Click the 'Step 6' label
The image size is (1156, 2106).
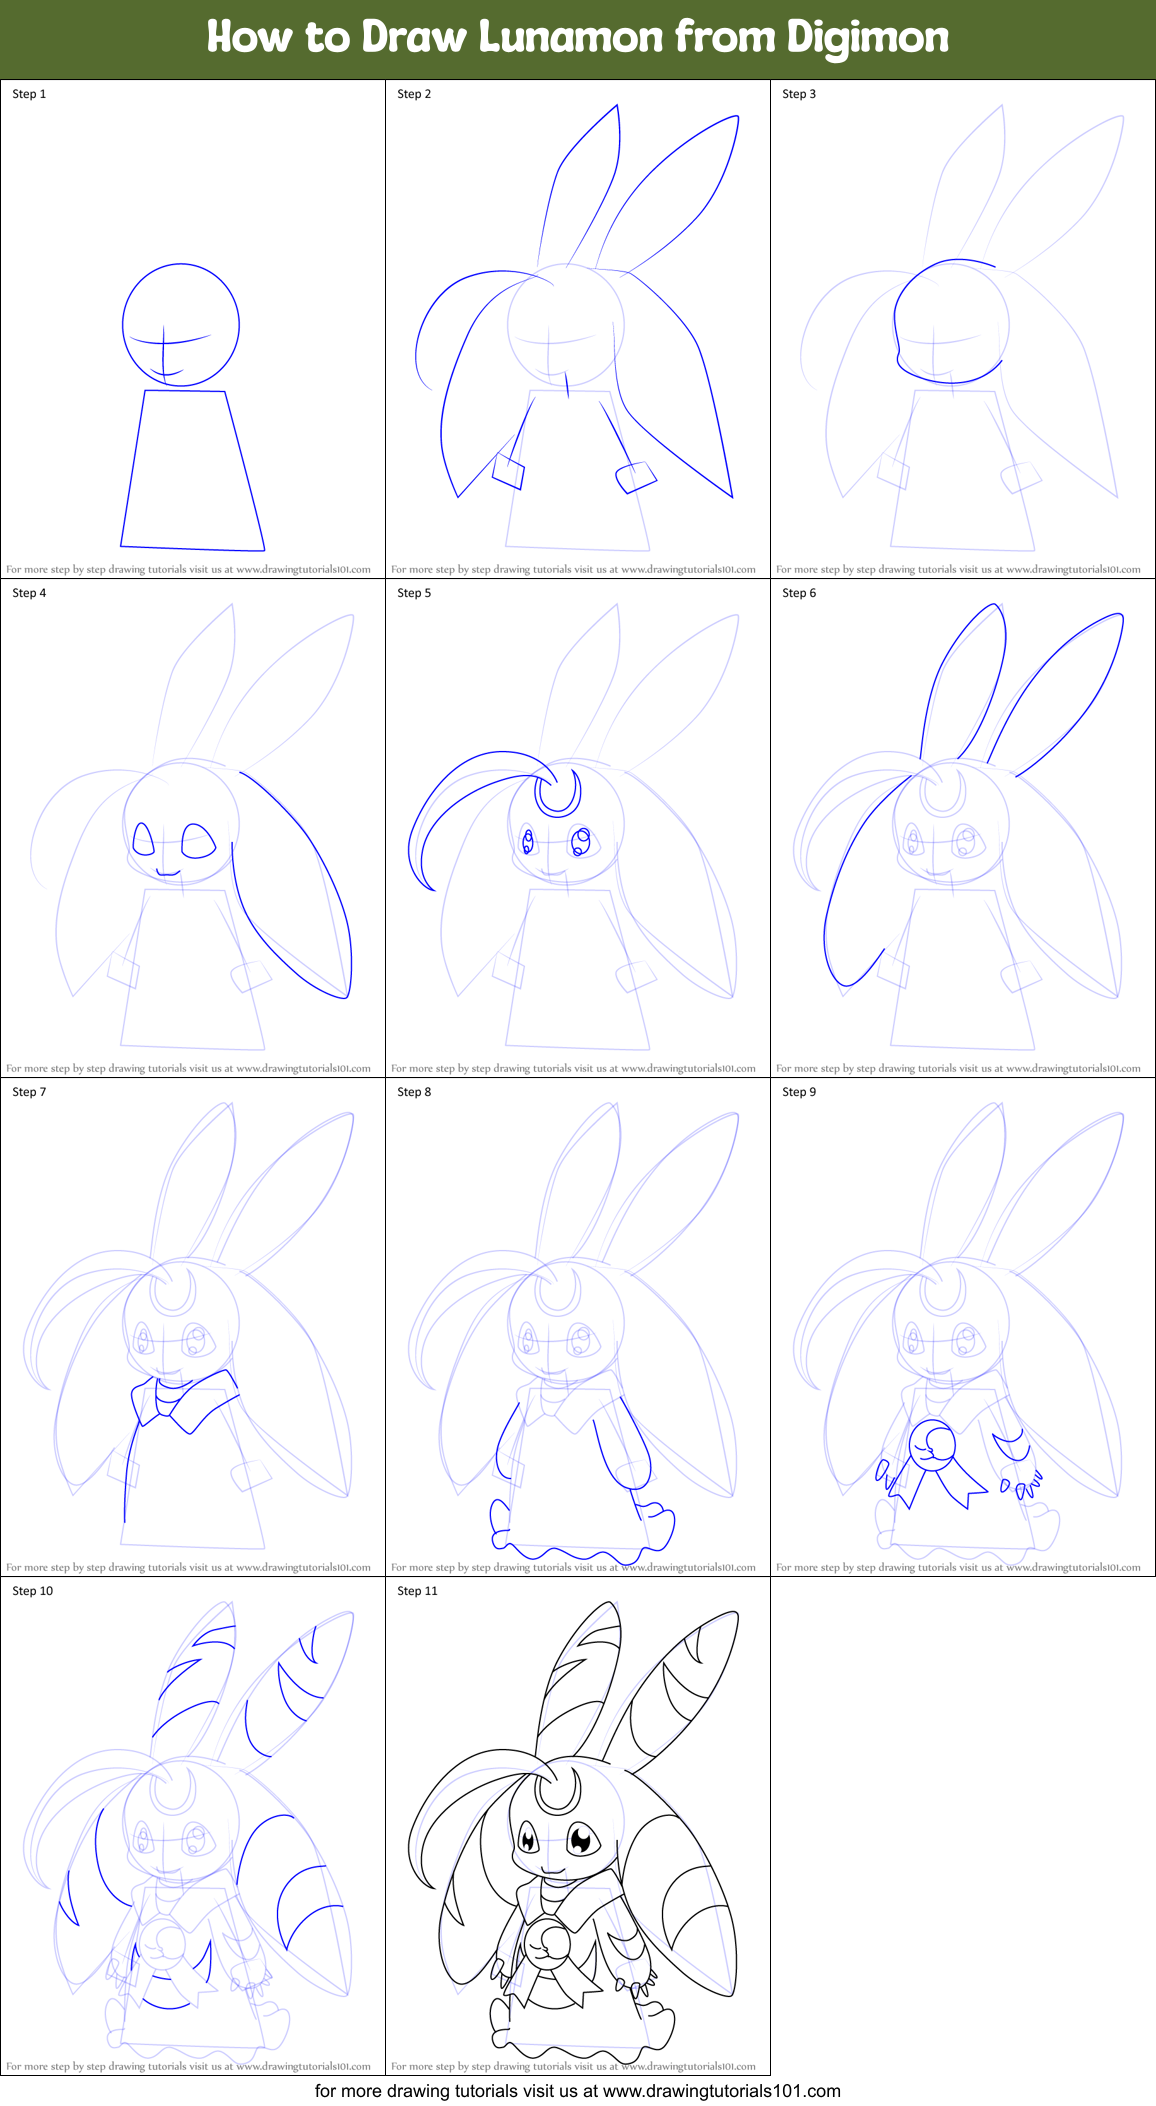click(x=799, y=593)
